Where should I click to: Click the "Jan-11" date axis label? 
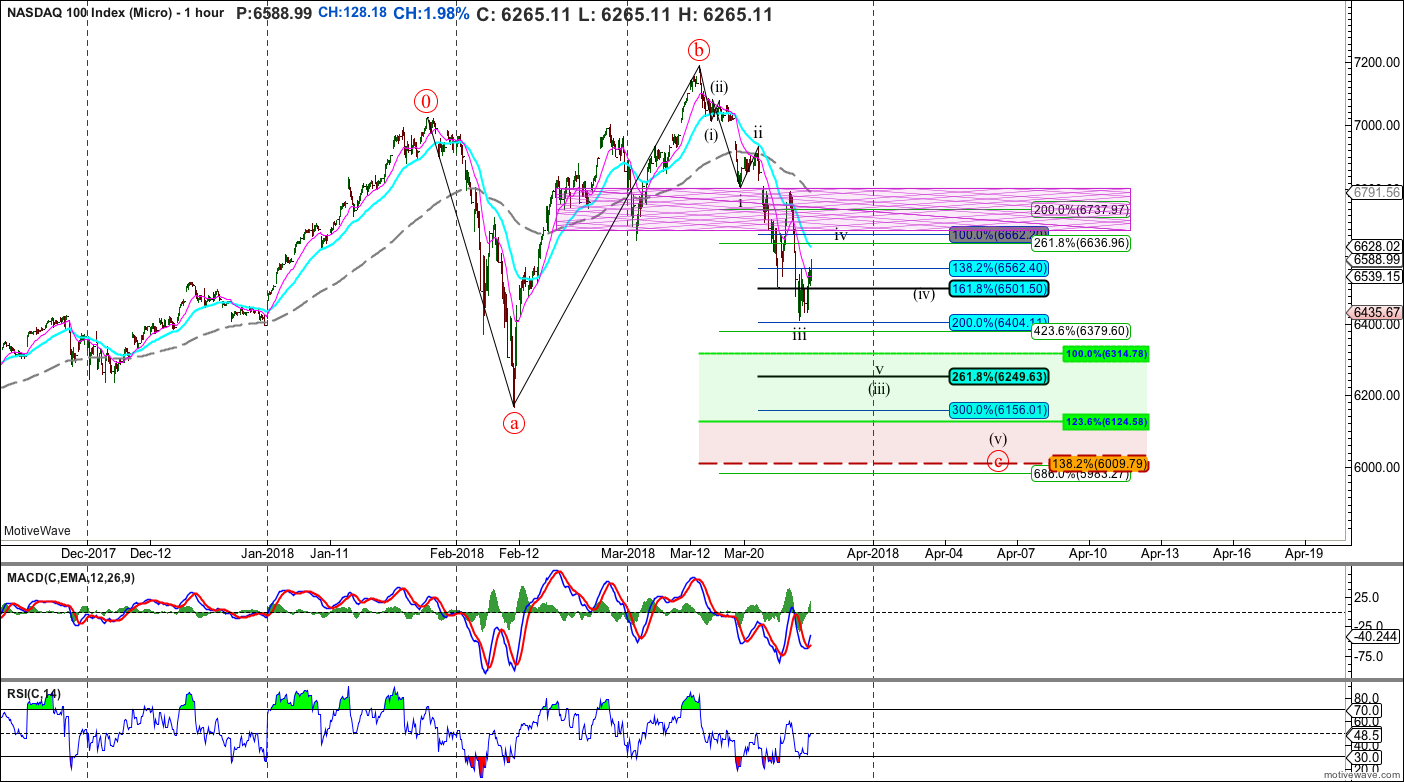[x=328, y=552]
